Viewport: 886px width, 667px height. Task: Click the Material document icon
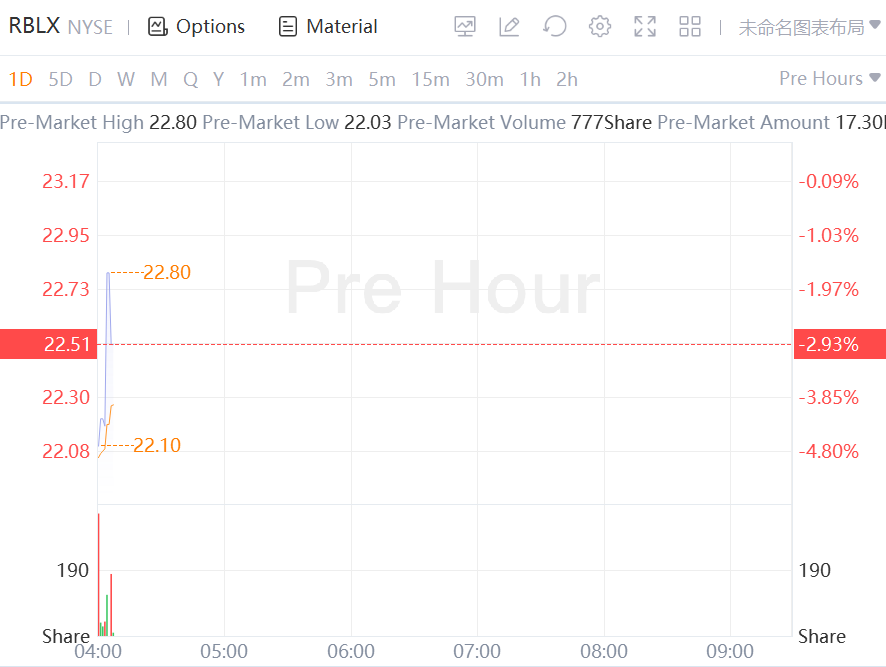pyautogui.click(x=288, y=27)
